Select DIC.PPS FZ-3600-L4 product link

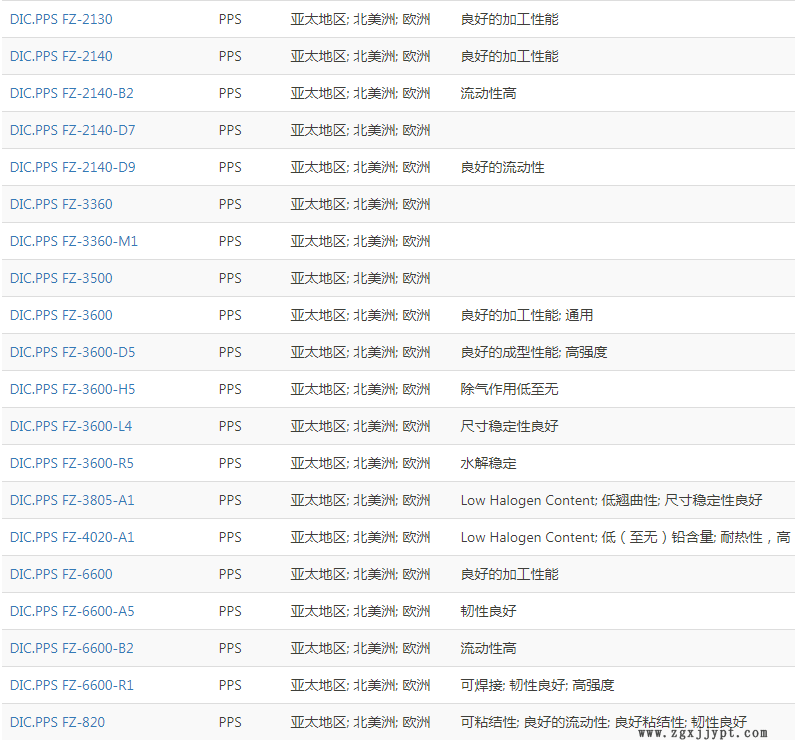point(71,426)
